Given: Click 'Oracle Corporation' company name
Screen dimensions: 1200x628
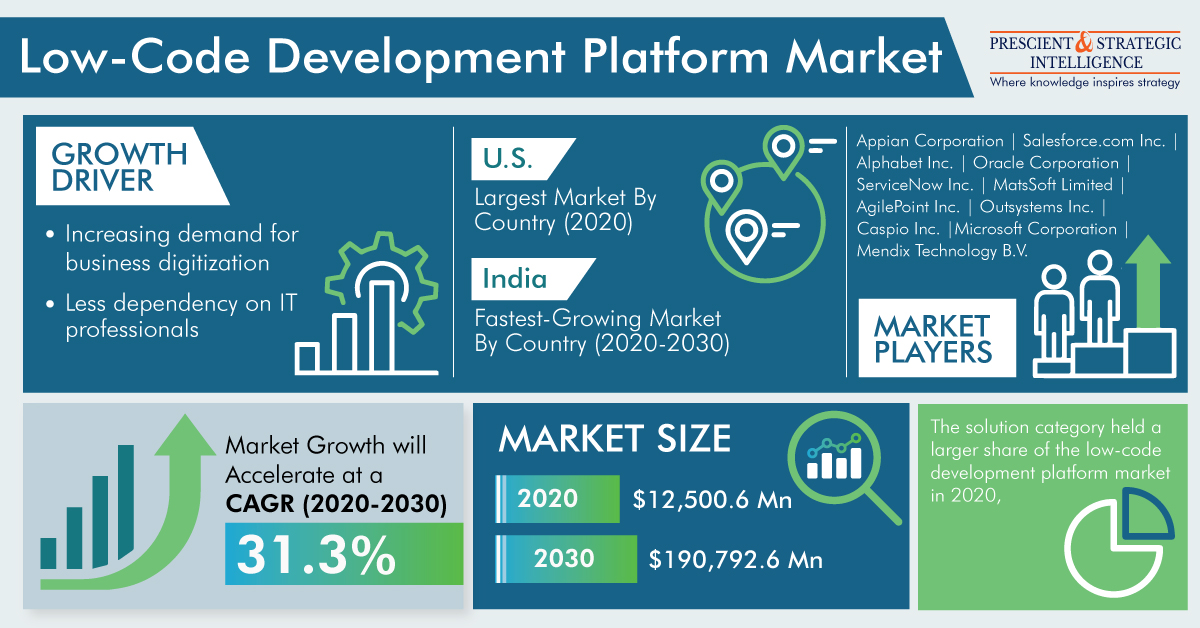Looking at the screenshot, I should coord(1045,163).
